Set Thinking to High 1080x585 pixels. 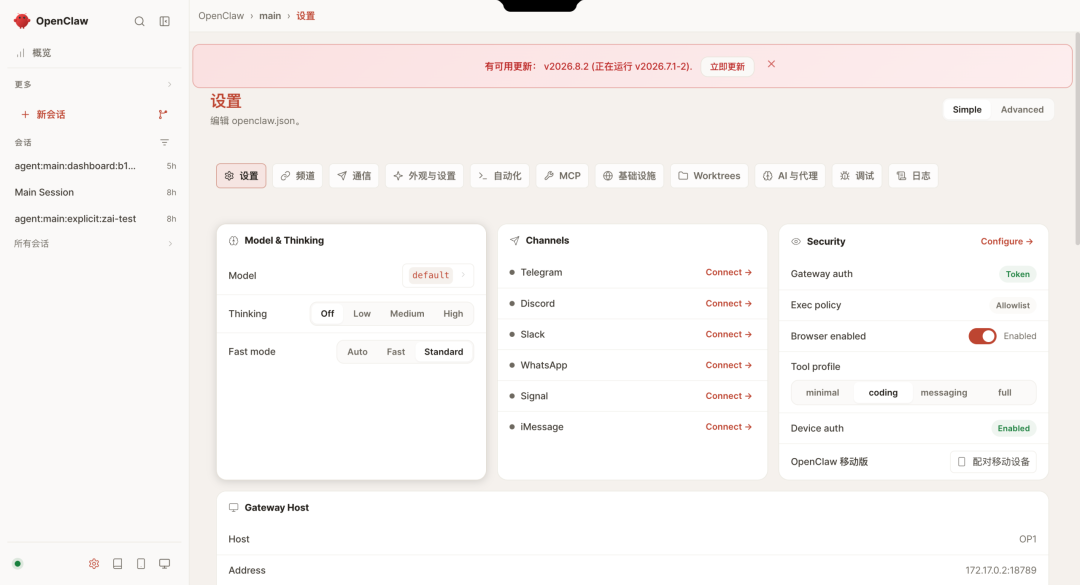(453, 314)
